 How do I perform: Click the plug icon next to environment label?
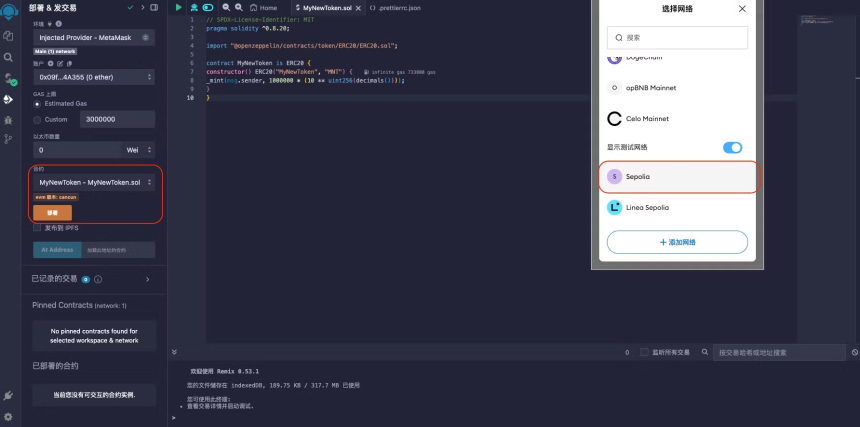[50, 24]
